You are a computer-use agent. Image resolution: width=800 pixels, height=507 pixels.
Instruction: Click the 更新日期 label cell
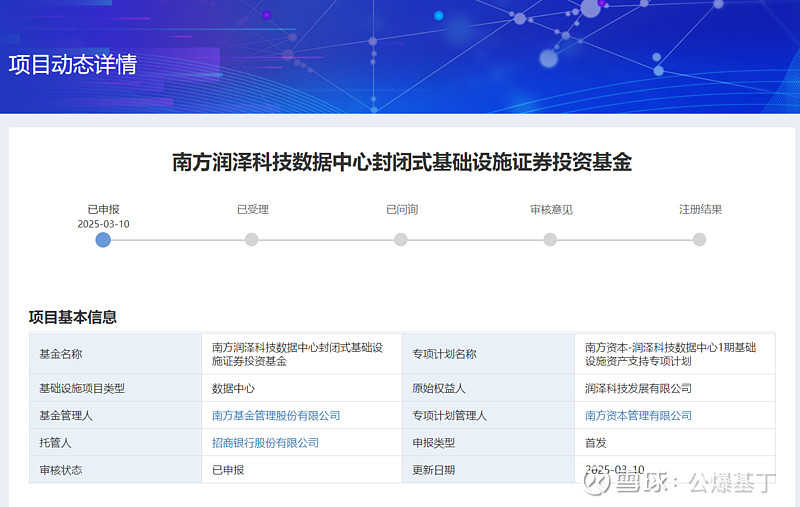488,470
